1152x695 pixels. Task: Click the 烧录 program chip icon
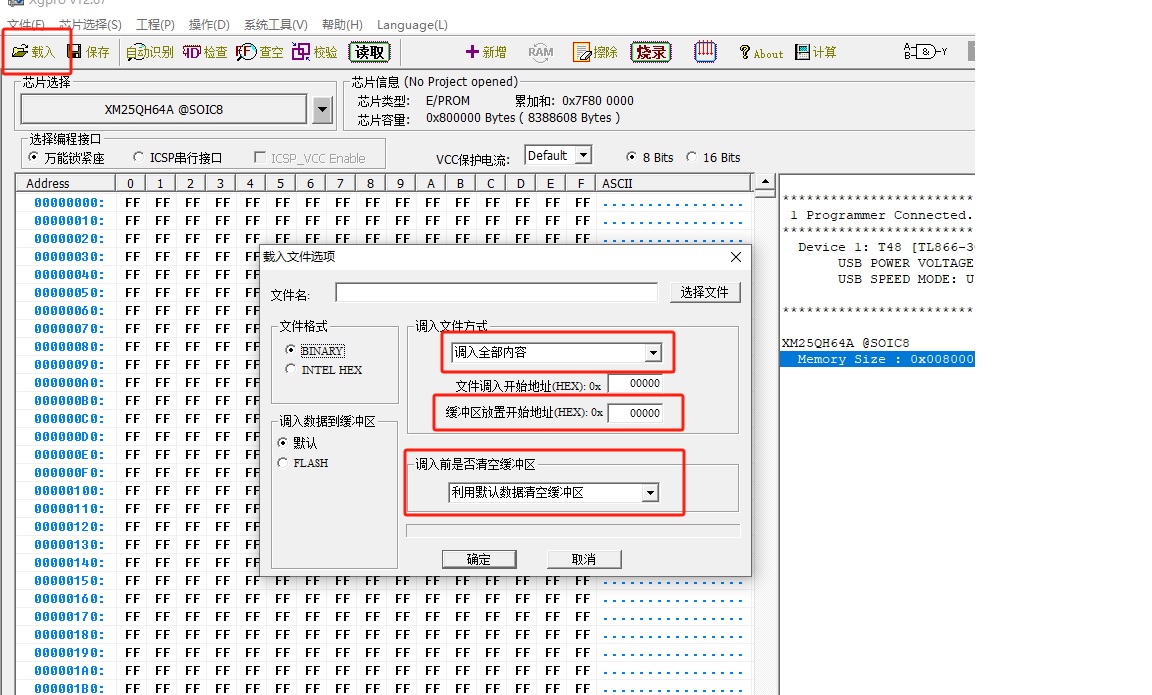650,52
